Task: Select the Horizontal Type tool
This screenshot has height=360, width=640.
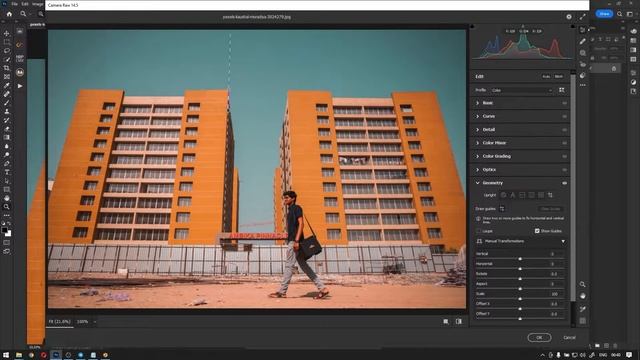Action: click(7, 172)
